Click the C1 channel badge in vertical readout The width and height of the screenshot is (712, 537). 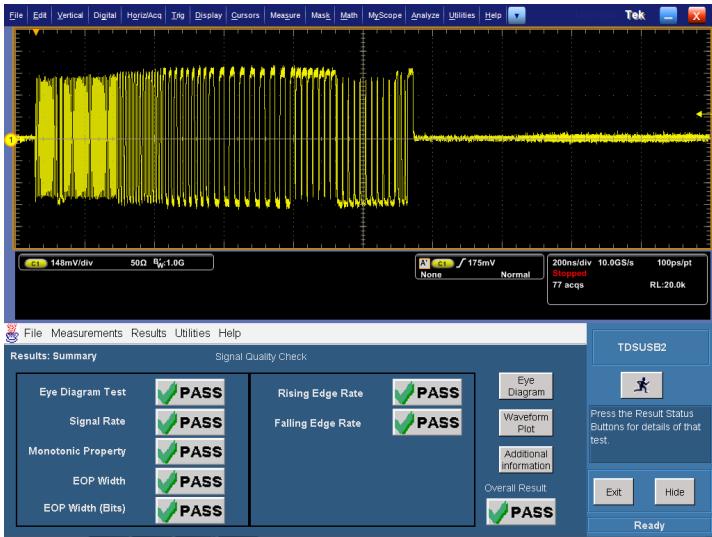tap(35, 263)
